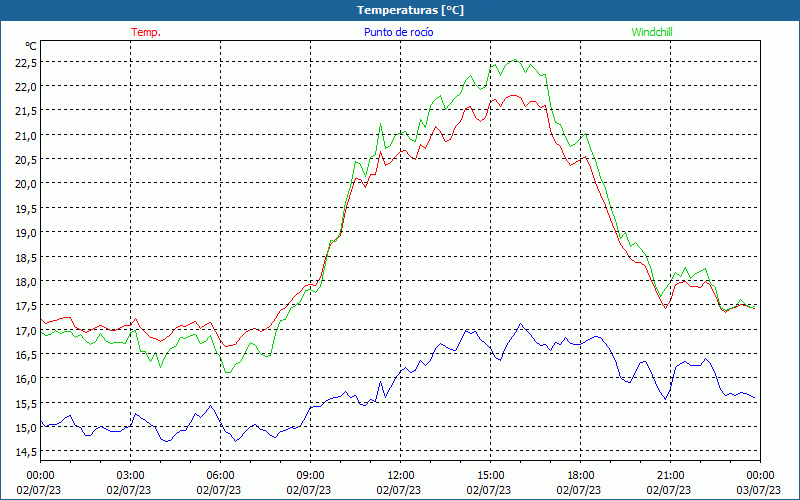Click the '15,0' y-axis value

click(26, 428)
